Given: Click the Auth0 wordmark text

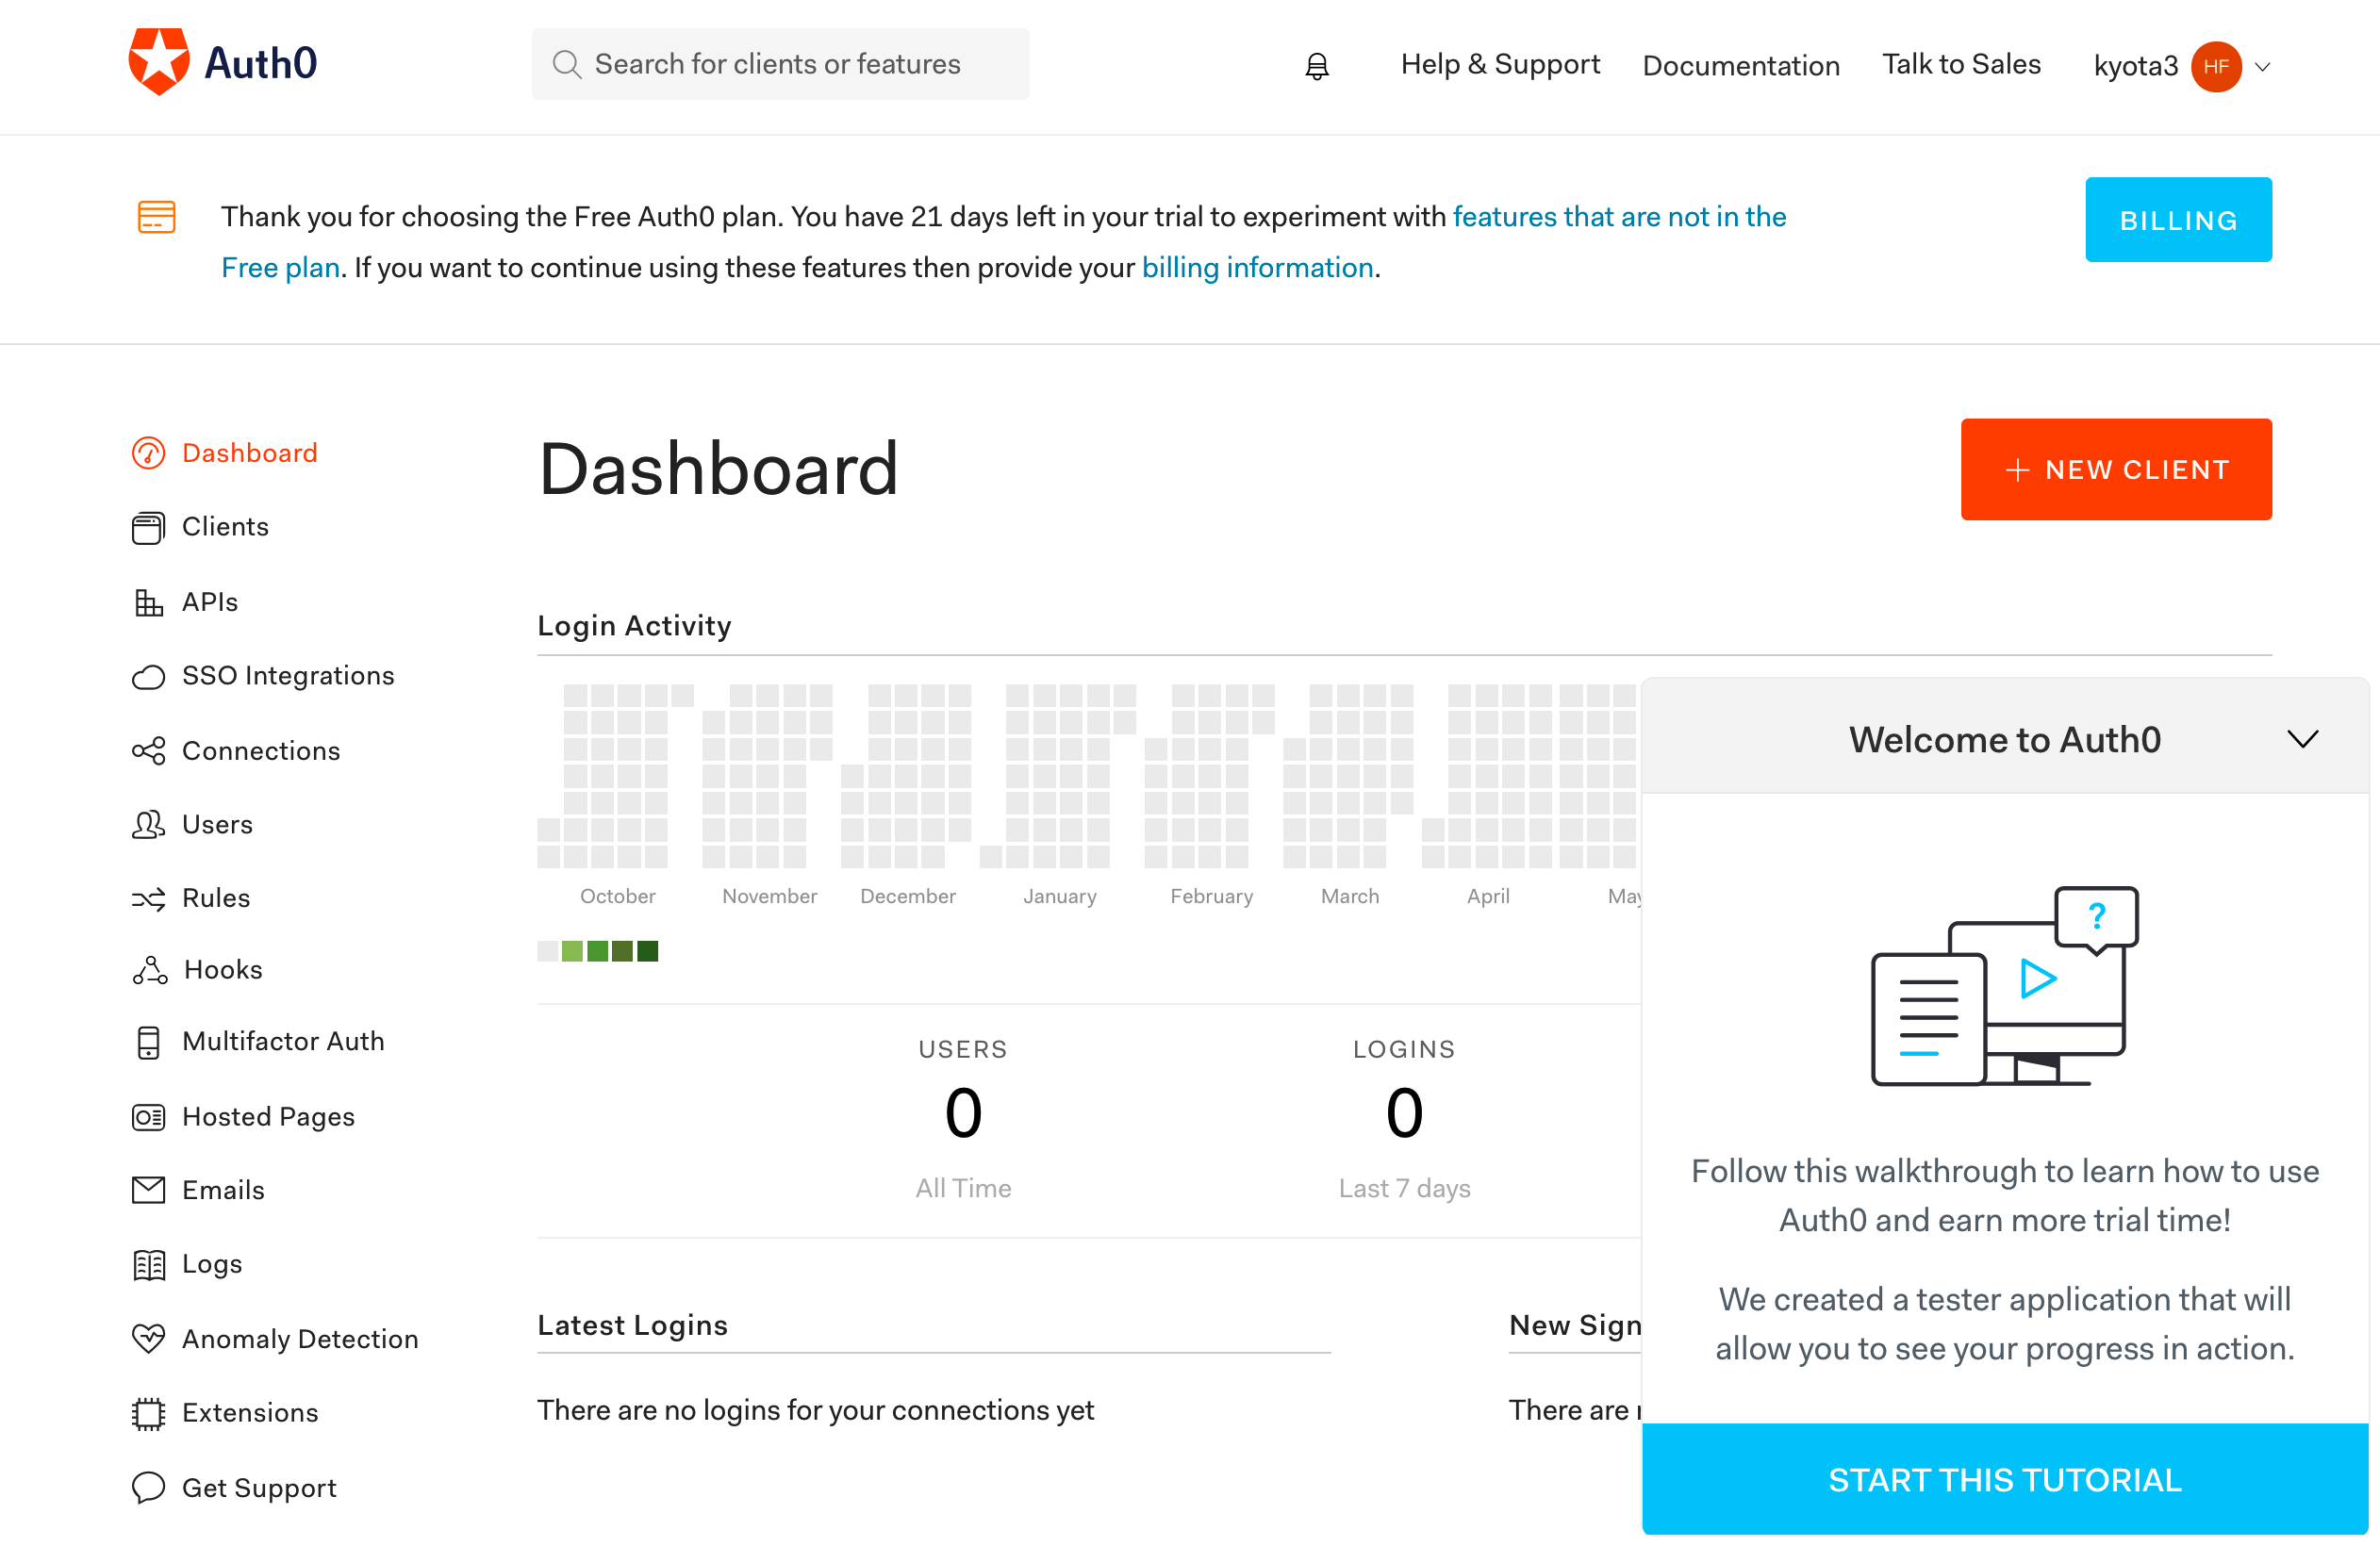Looking at the screenshot, I should [261, 63].
